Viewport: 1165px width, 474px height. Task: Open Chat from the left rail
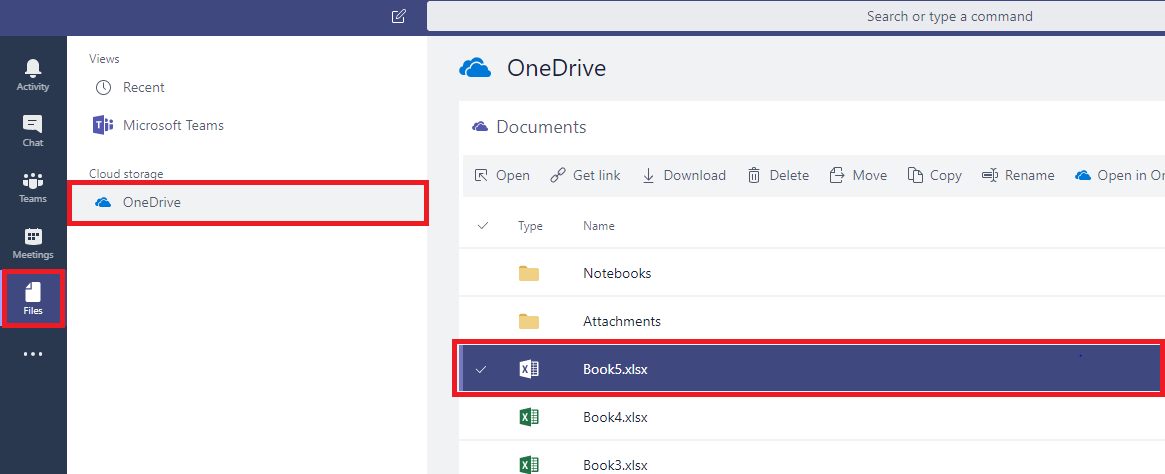[33, 131]
